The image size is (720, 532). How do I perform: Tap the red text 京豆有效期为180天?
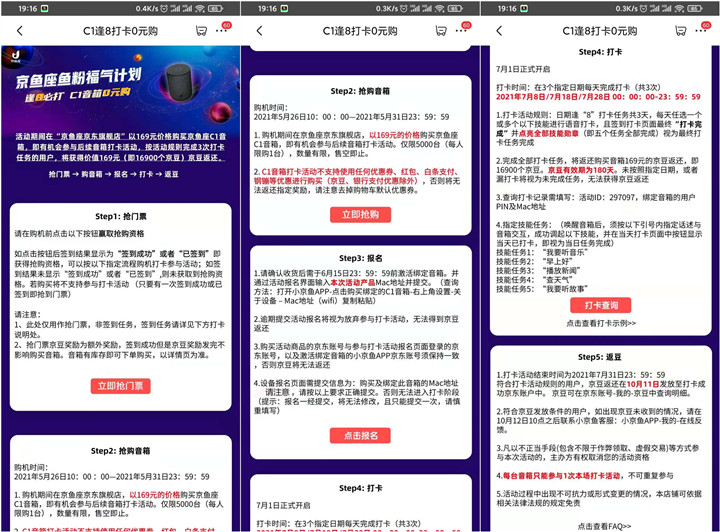581,170
